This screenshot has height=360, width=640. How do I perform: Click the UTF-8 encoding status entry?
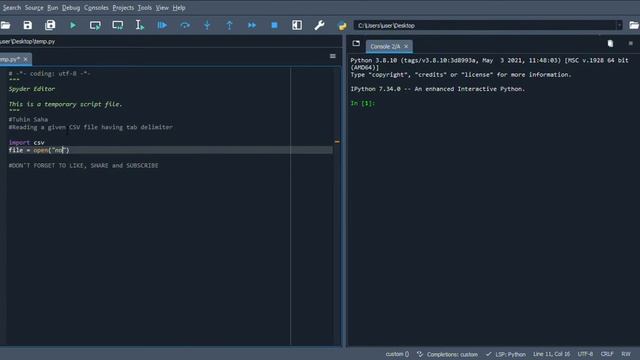point(585,354)
